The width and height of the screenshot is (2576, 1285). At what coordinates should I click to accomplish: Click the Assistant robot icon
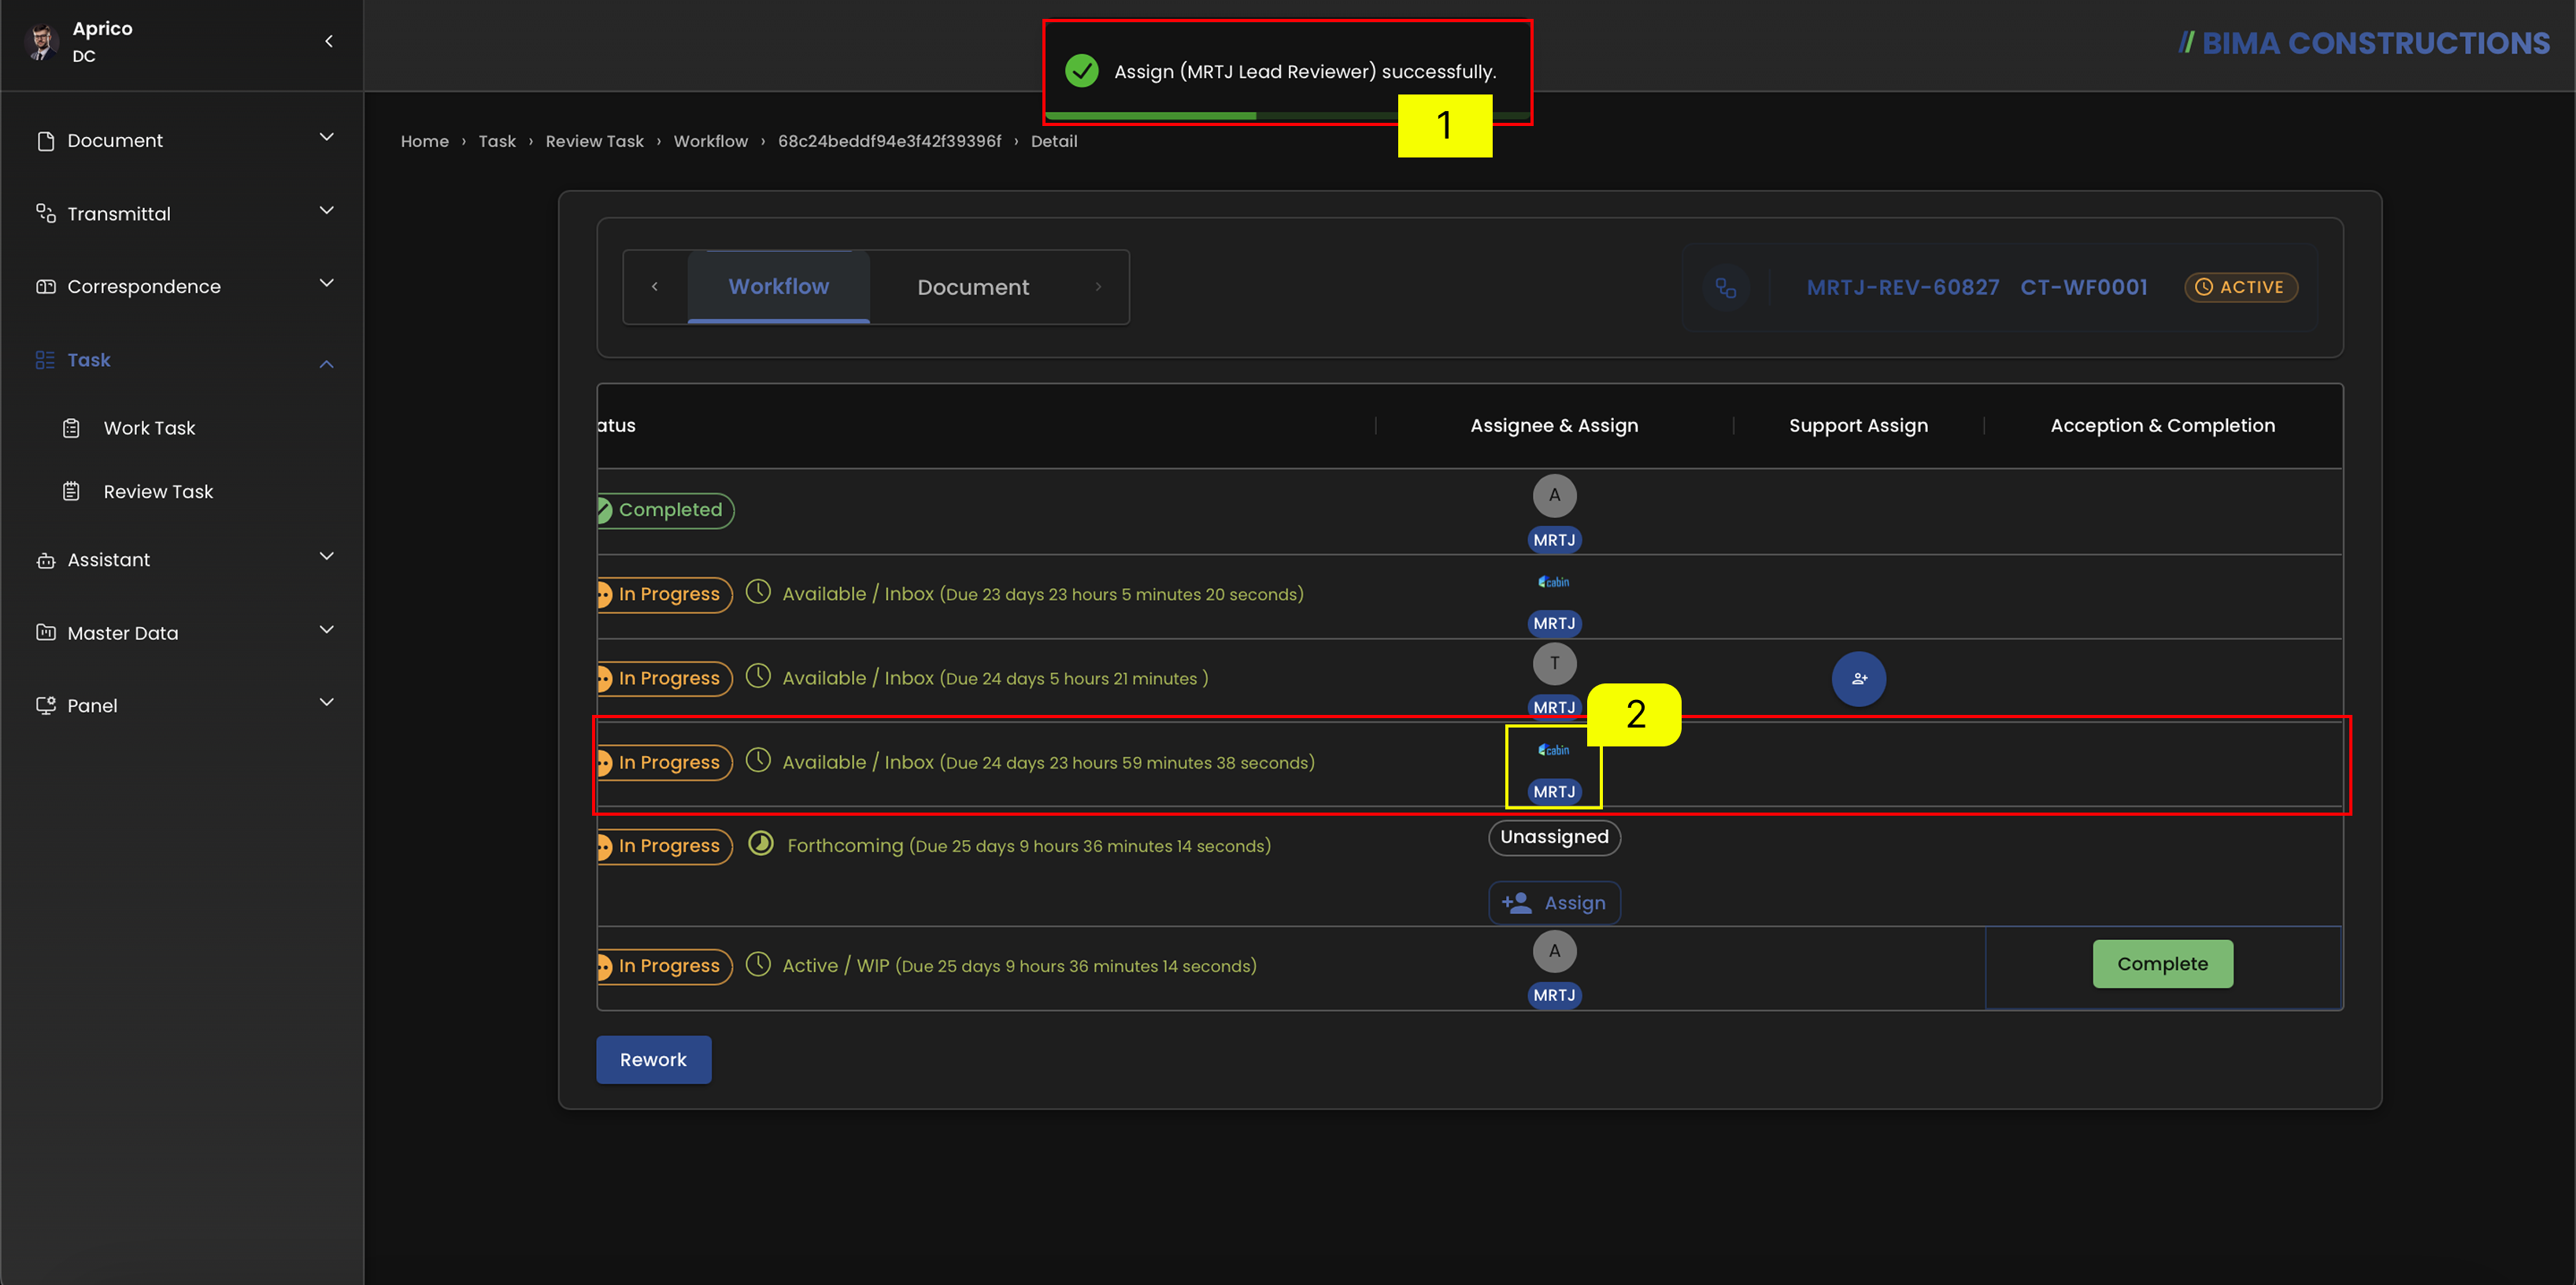pos(45,560)
